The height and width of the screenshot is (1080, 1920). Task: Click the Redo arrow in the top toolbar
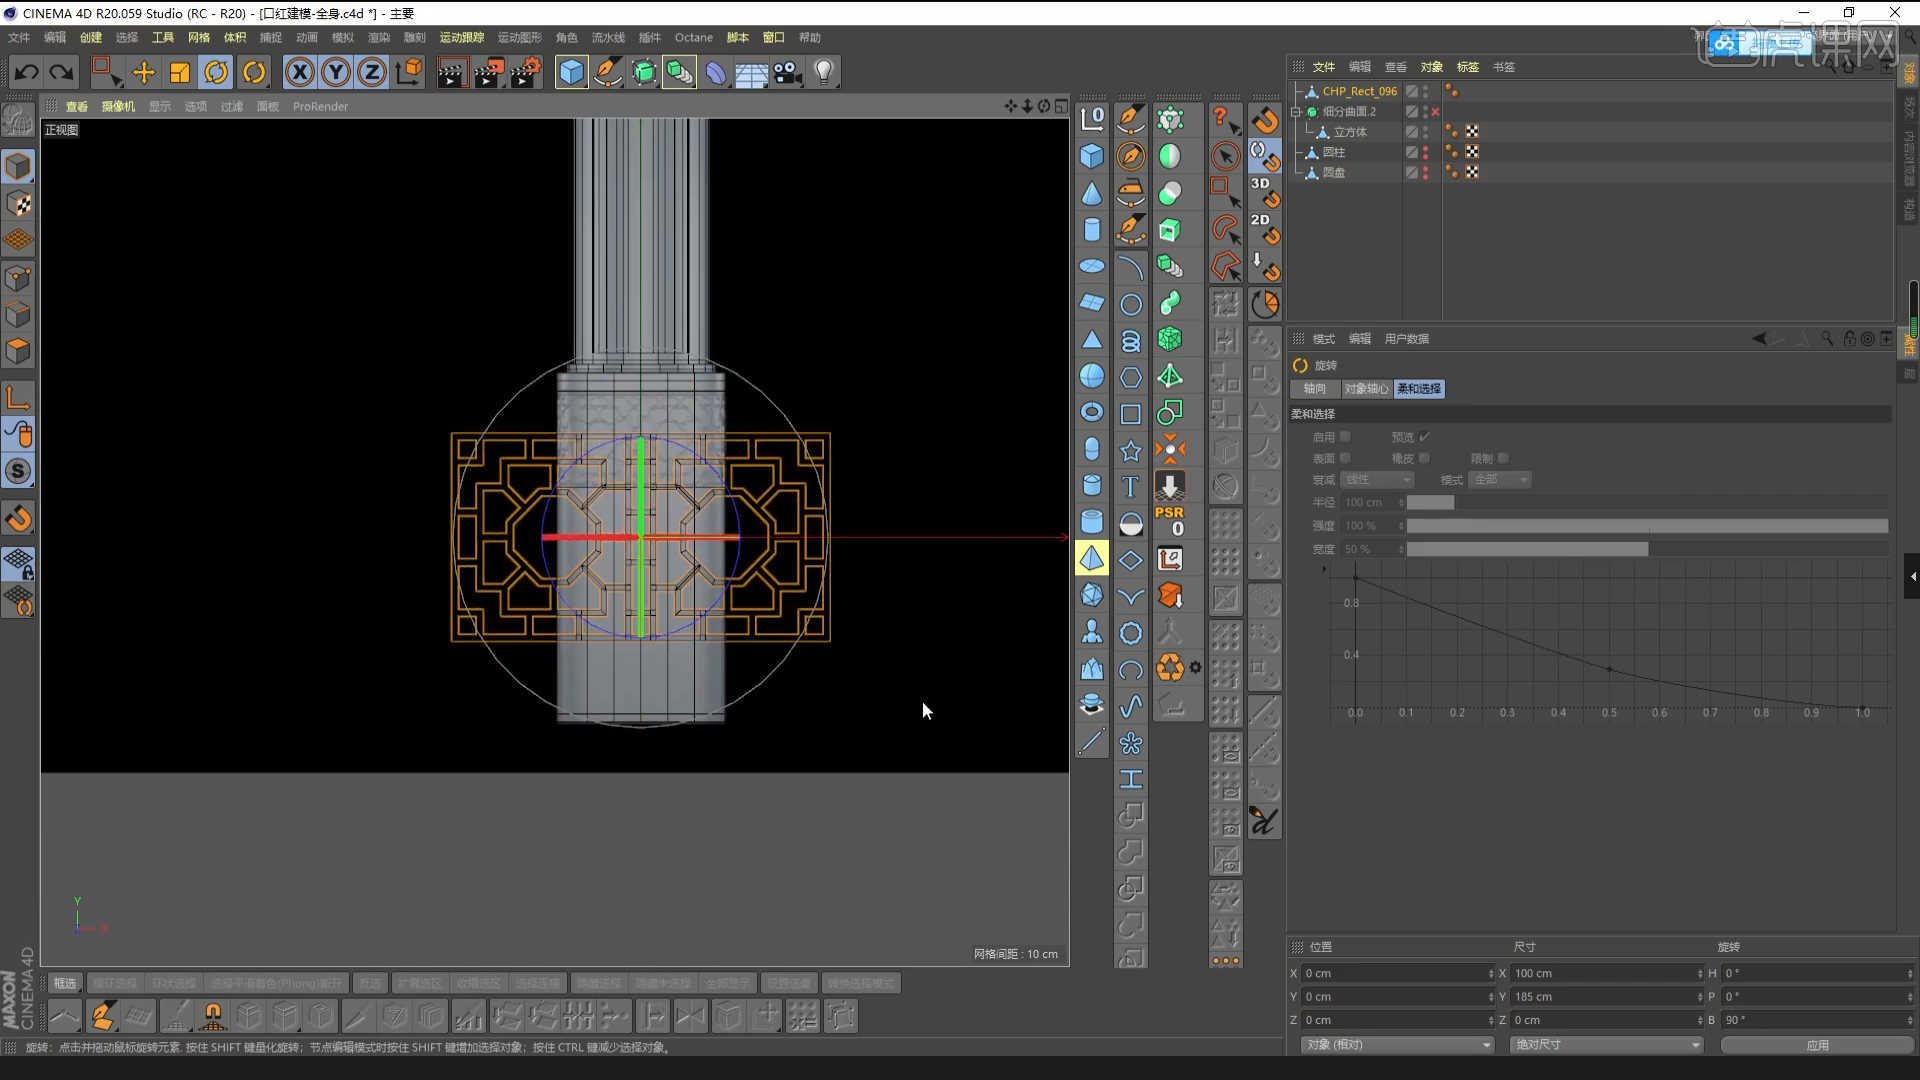coord(62,72)
